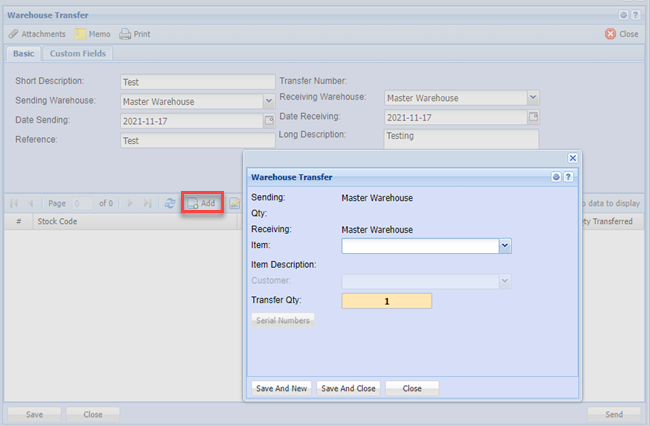Click Save And New button
This screenshot has height=426, width=650.
(281, 388)
